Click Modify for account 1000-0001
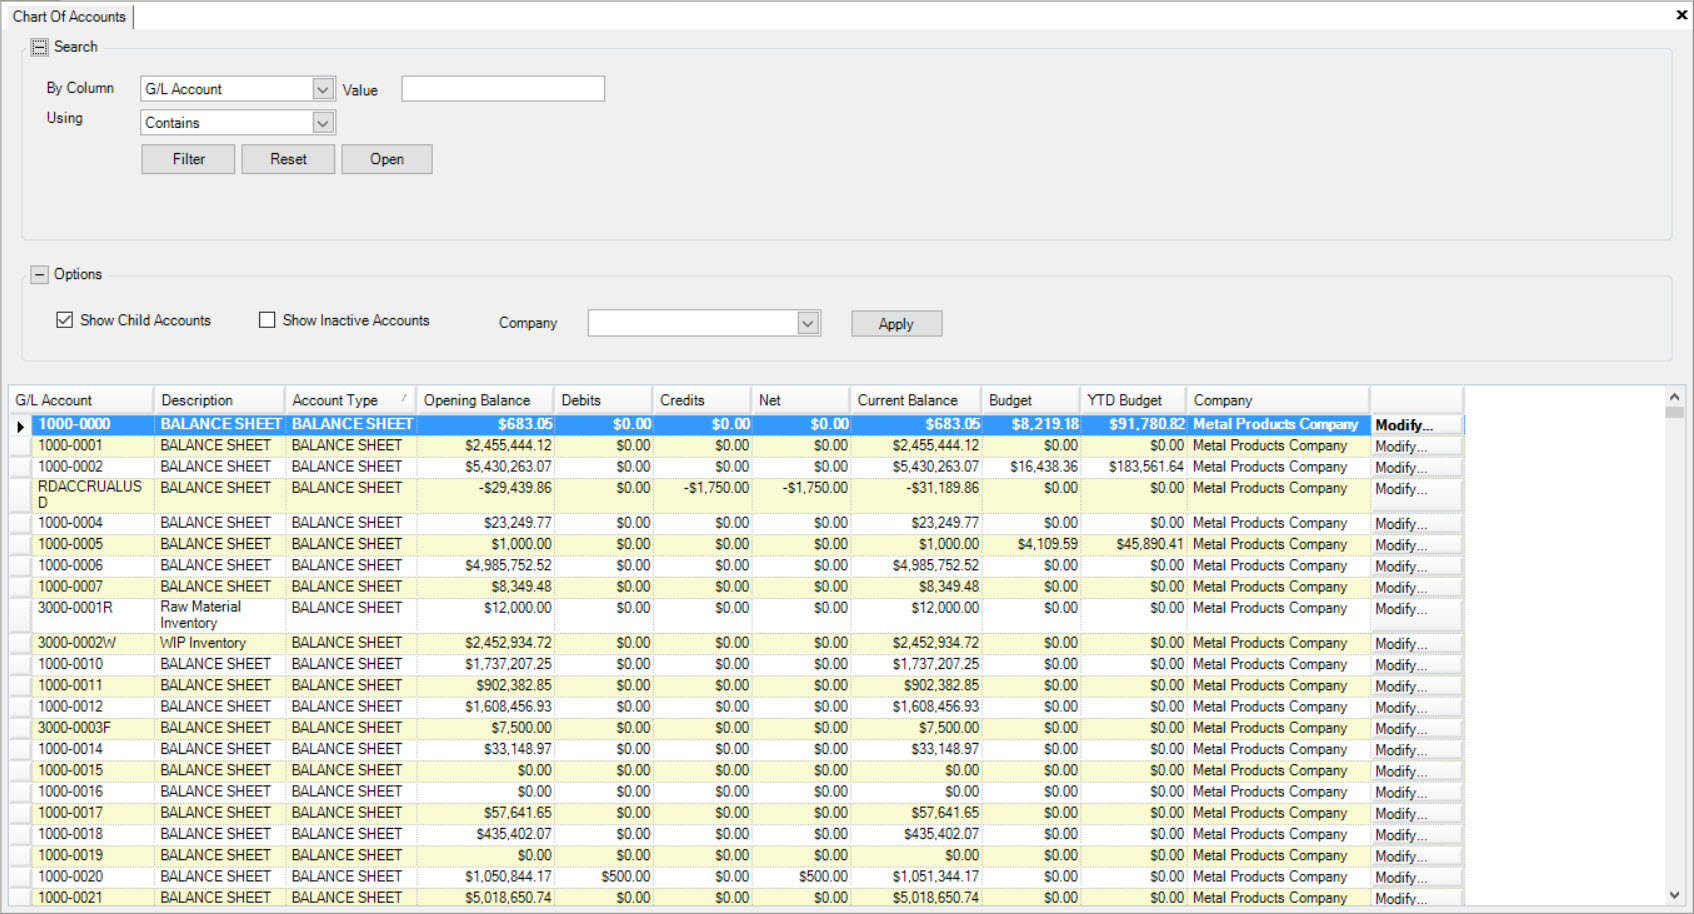The width and height of the screenshot is (1694, 914). coord(1416,446)
